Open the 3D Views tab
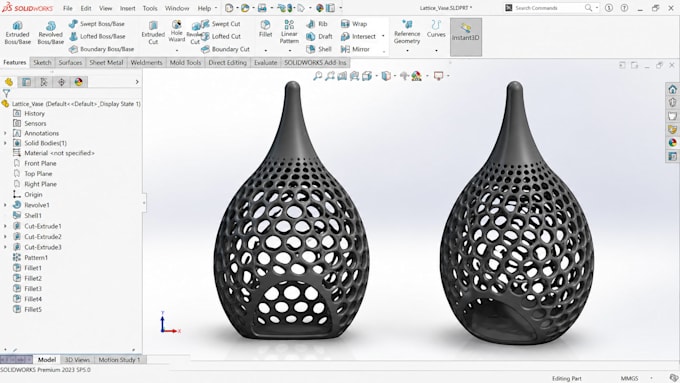 coord(77,360)
